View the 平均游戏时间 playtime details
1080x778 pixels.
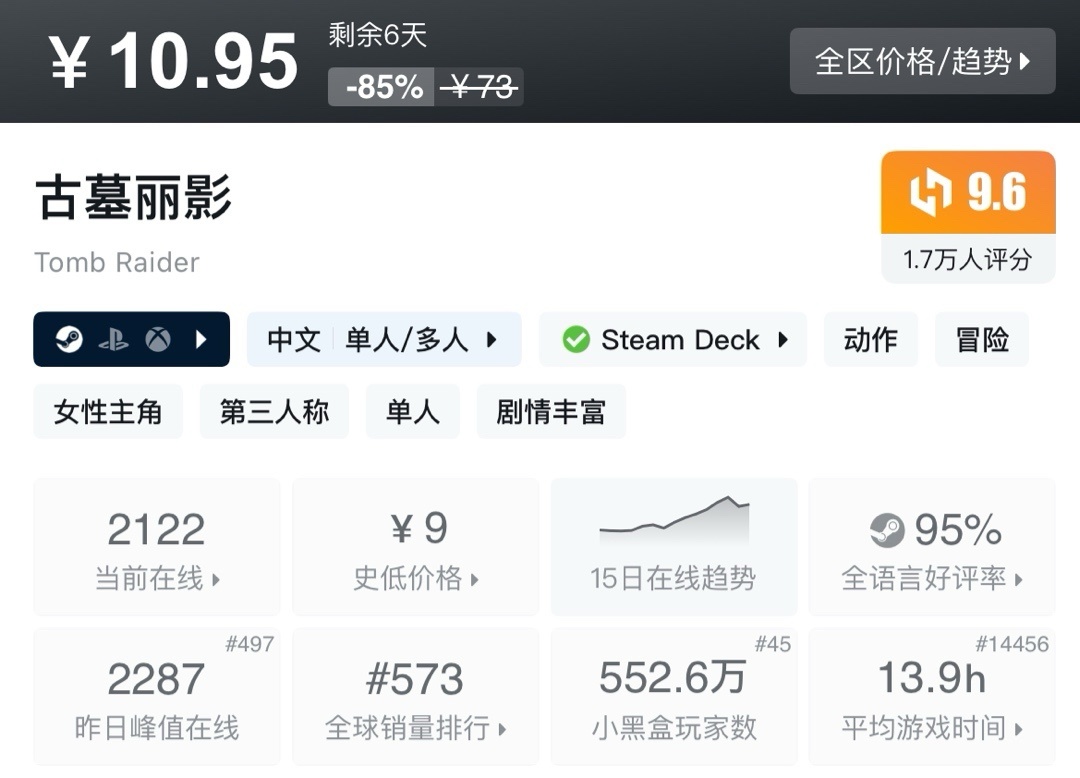tap(931, 697)
